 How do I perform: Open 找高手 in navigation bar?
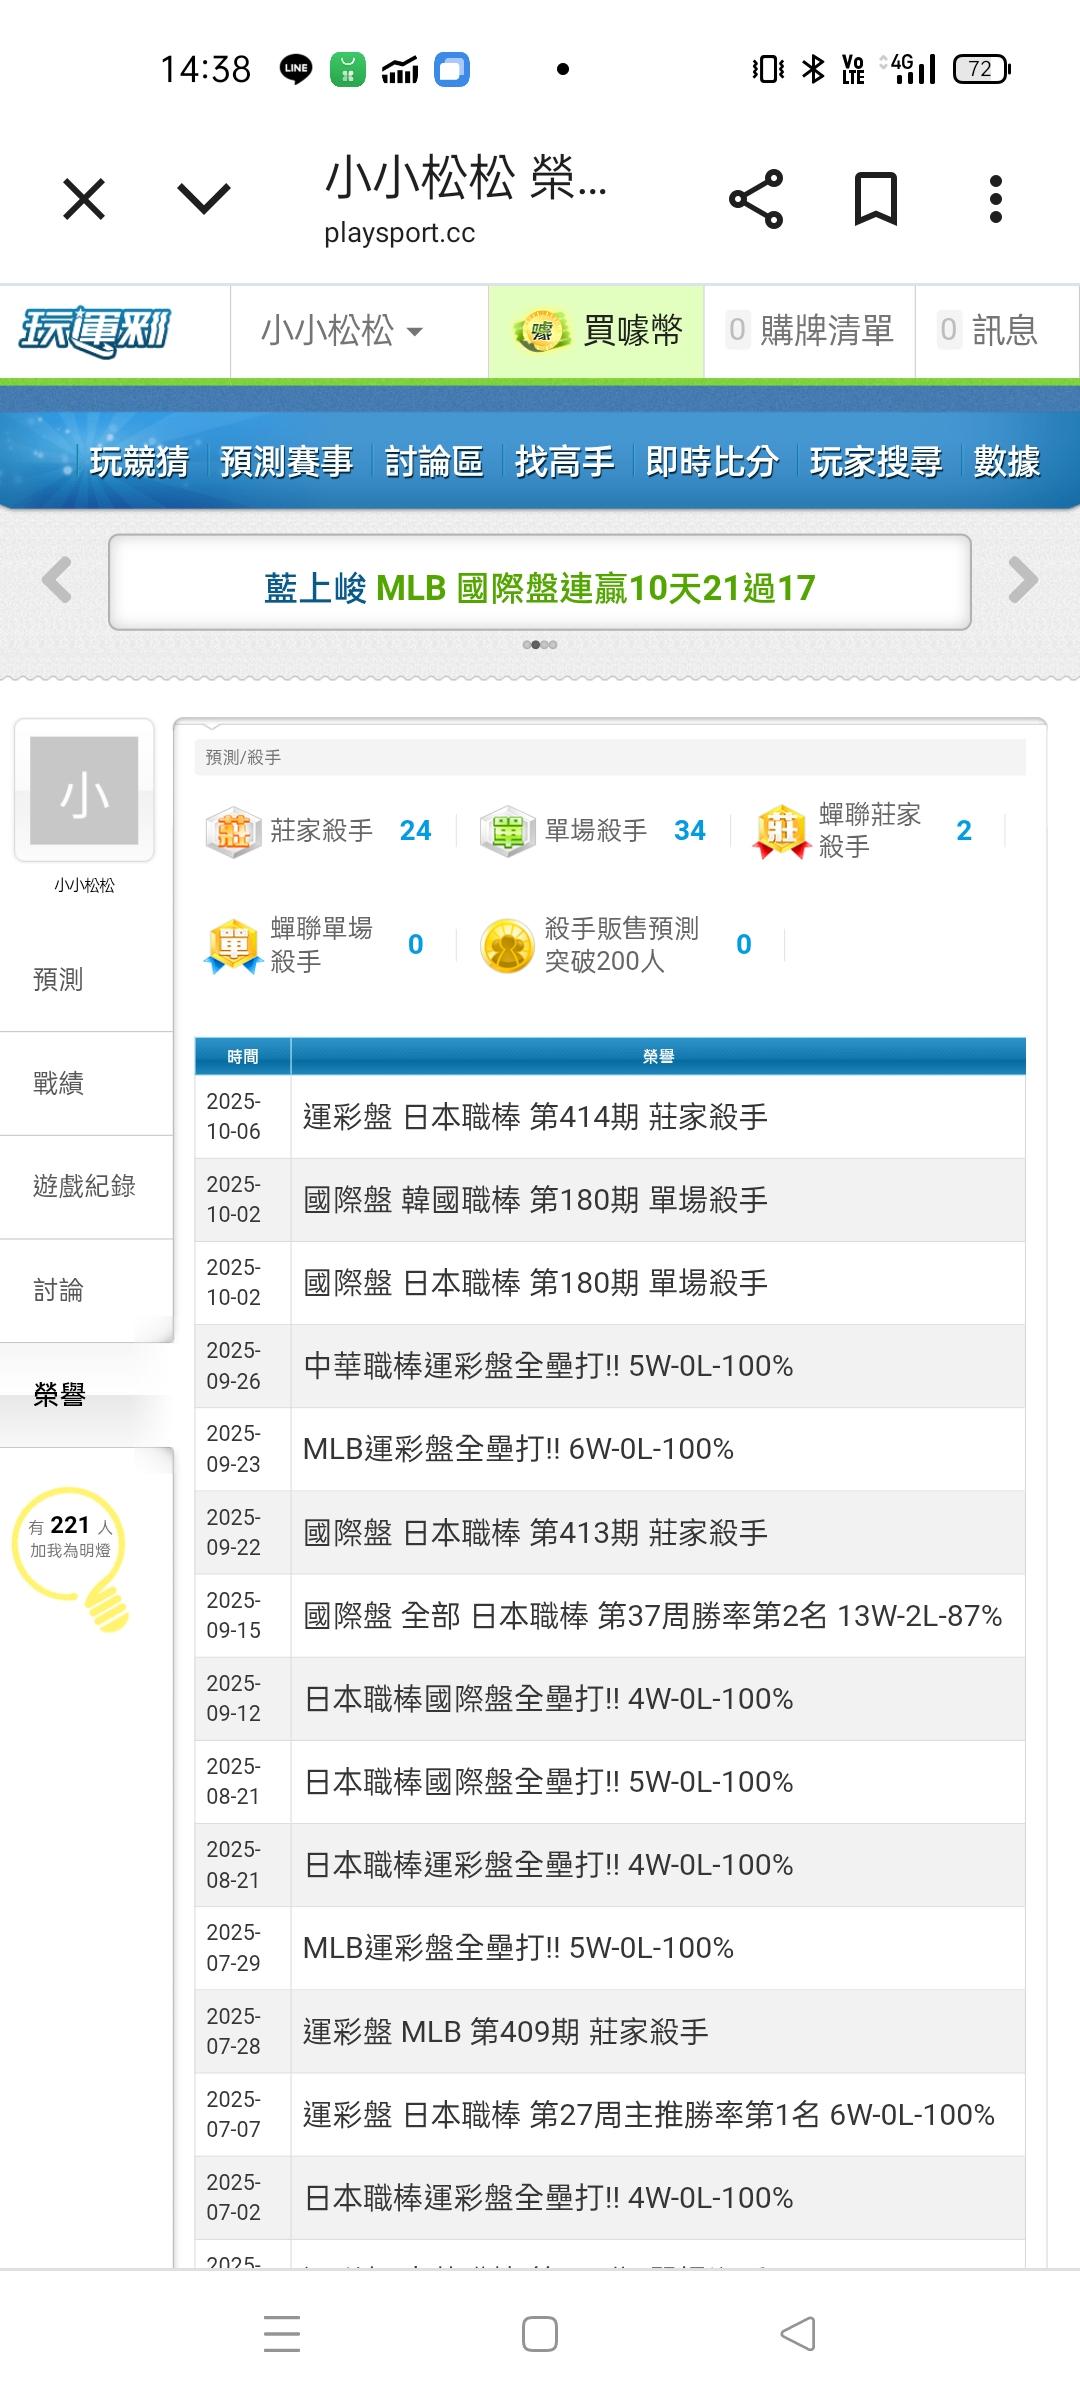(565, 461)
